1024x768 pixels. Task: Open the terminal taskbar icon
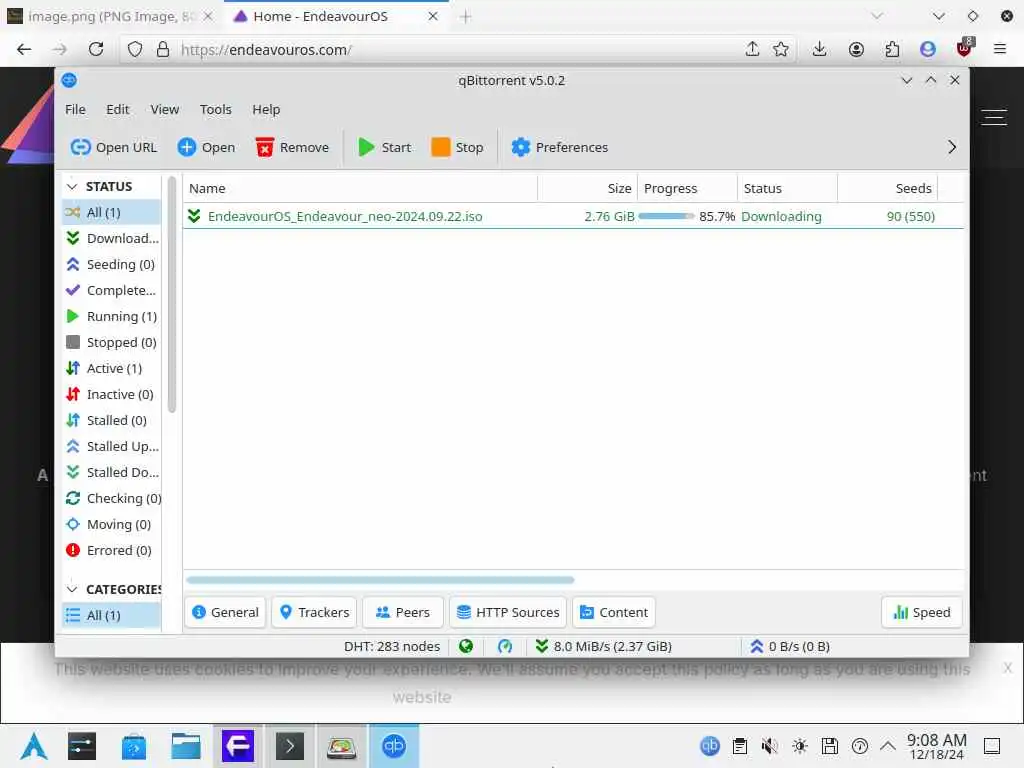click(289, 746)
